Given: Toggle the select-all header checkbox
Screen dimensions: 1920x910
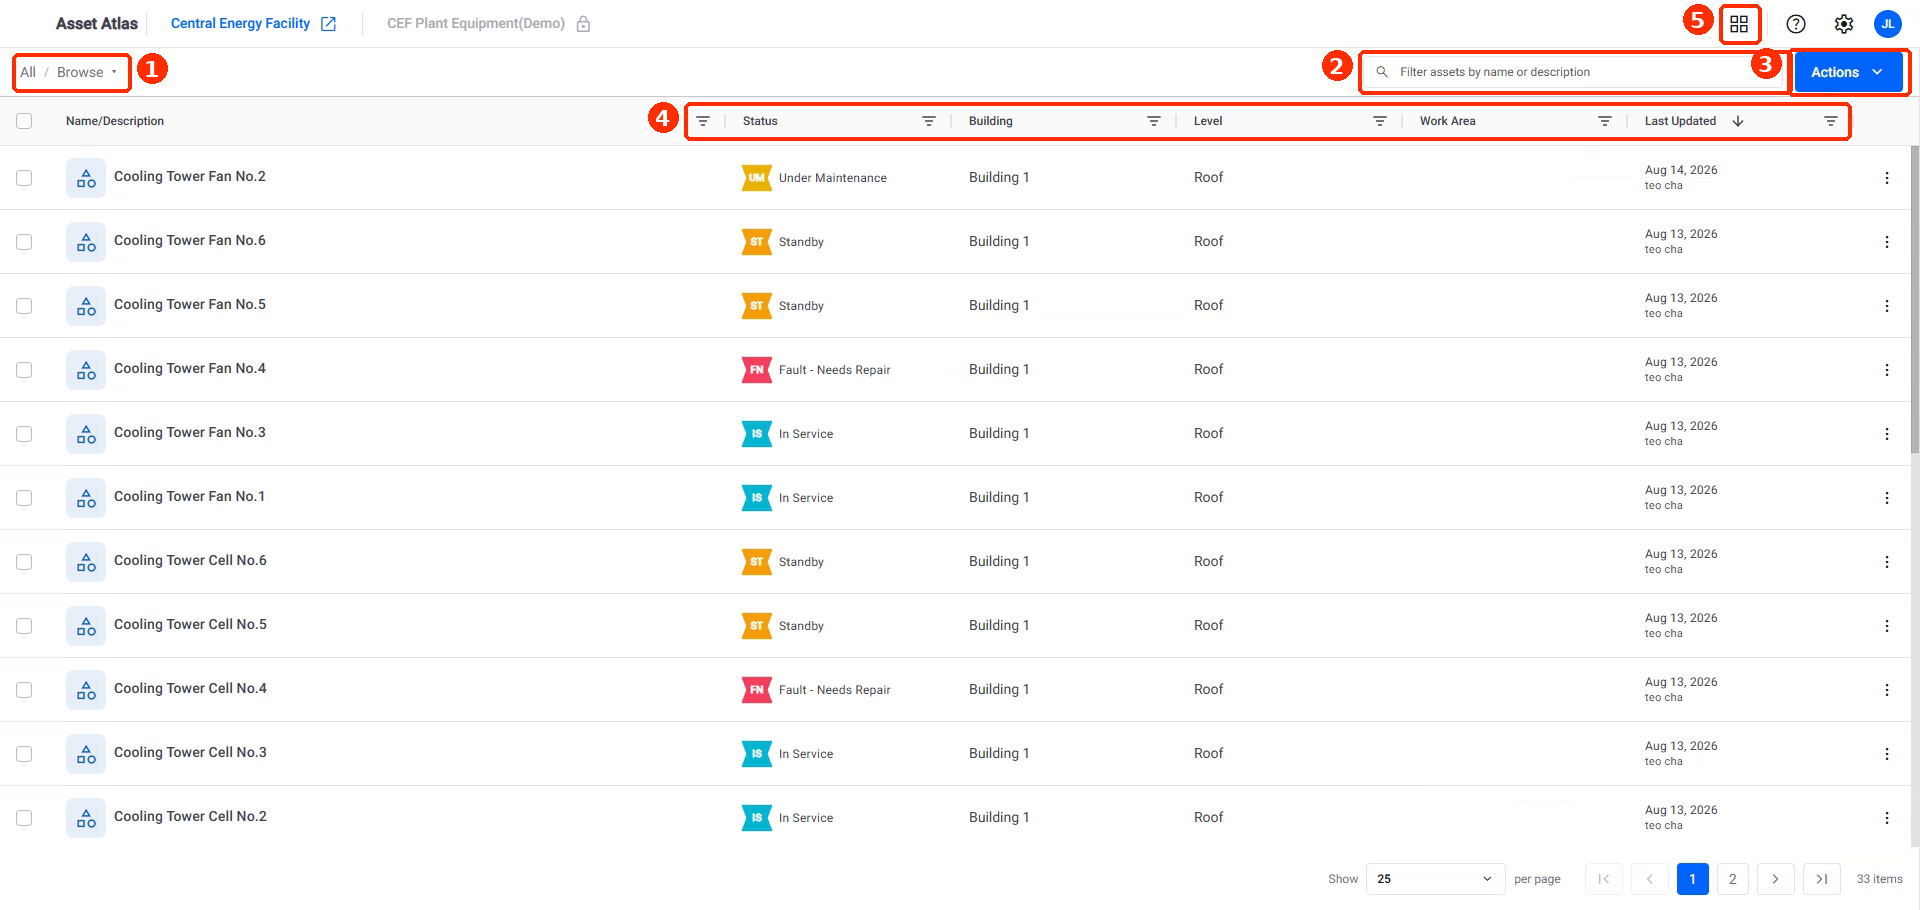Looking at the screenshot, I should click(x=24, y=121).
